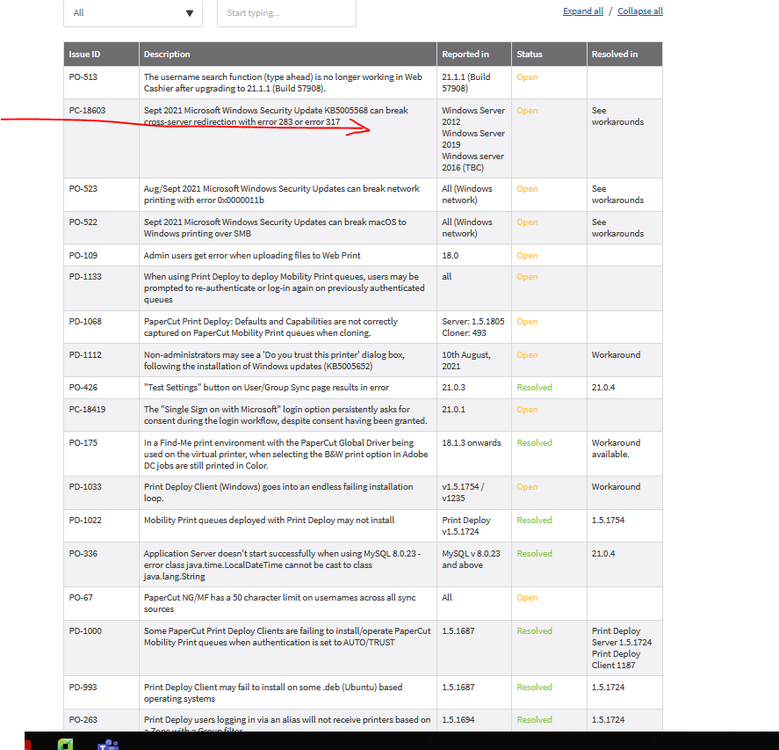
Task: Select issue ID PC-18419
Action: [87, 409]
